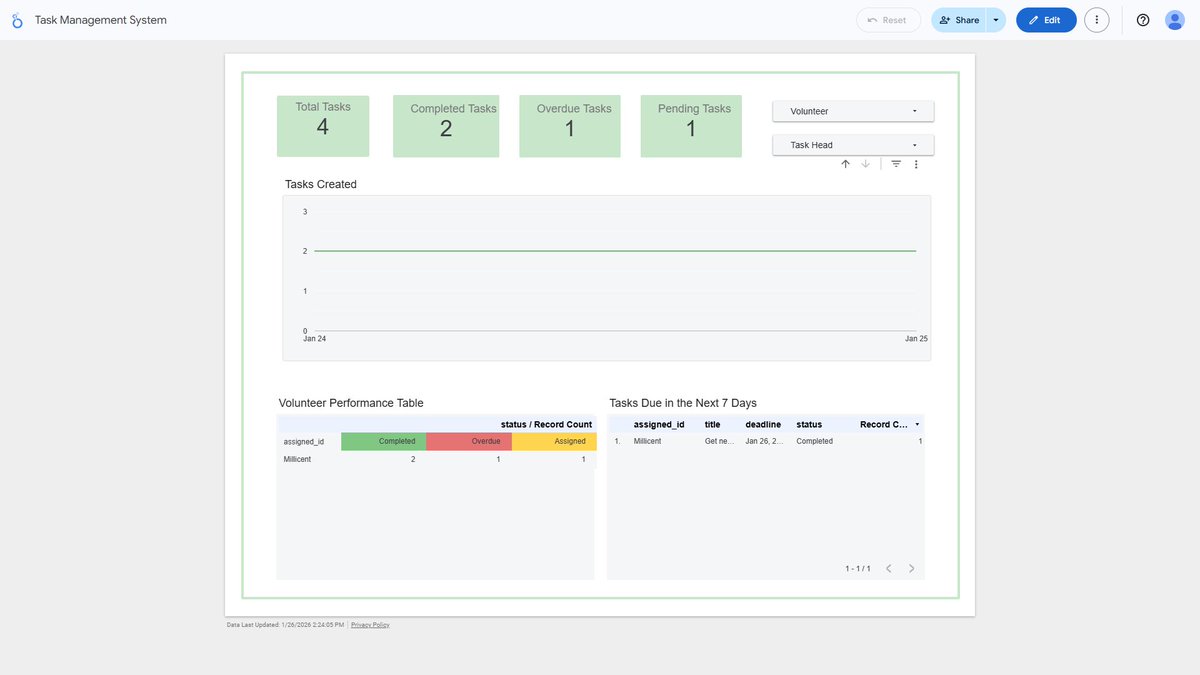Click Millicent's Completed count of 2
Image resolution: width=1200 pixels, height=675 pixels.
click(x=413, y=459)
